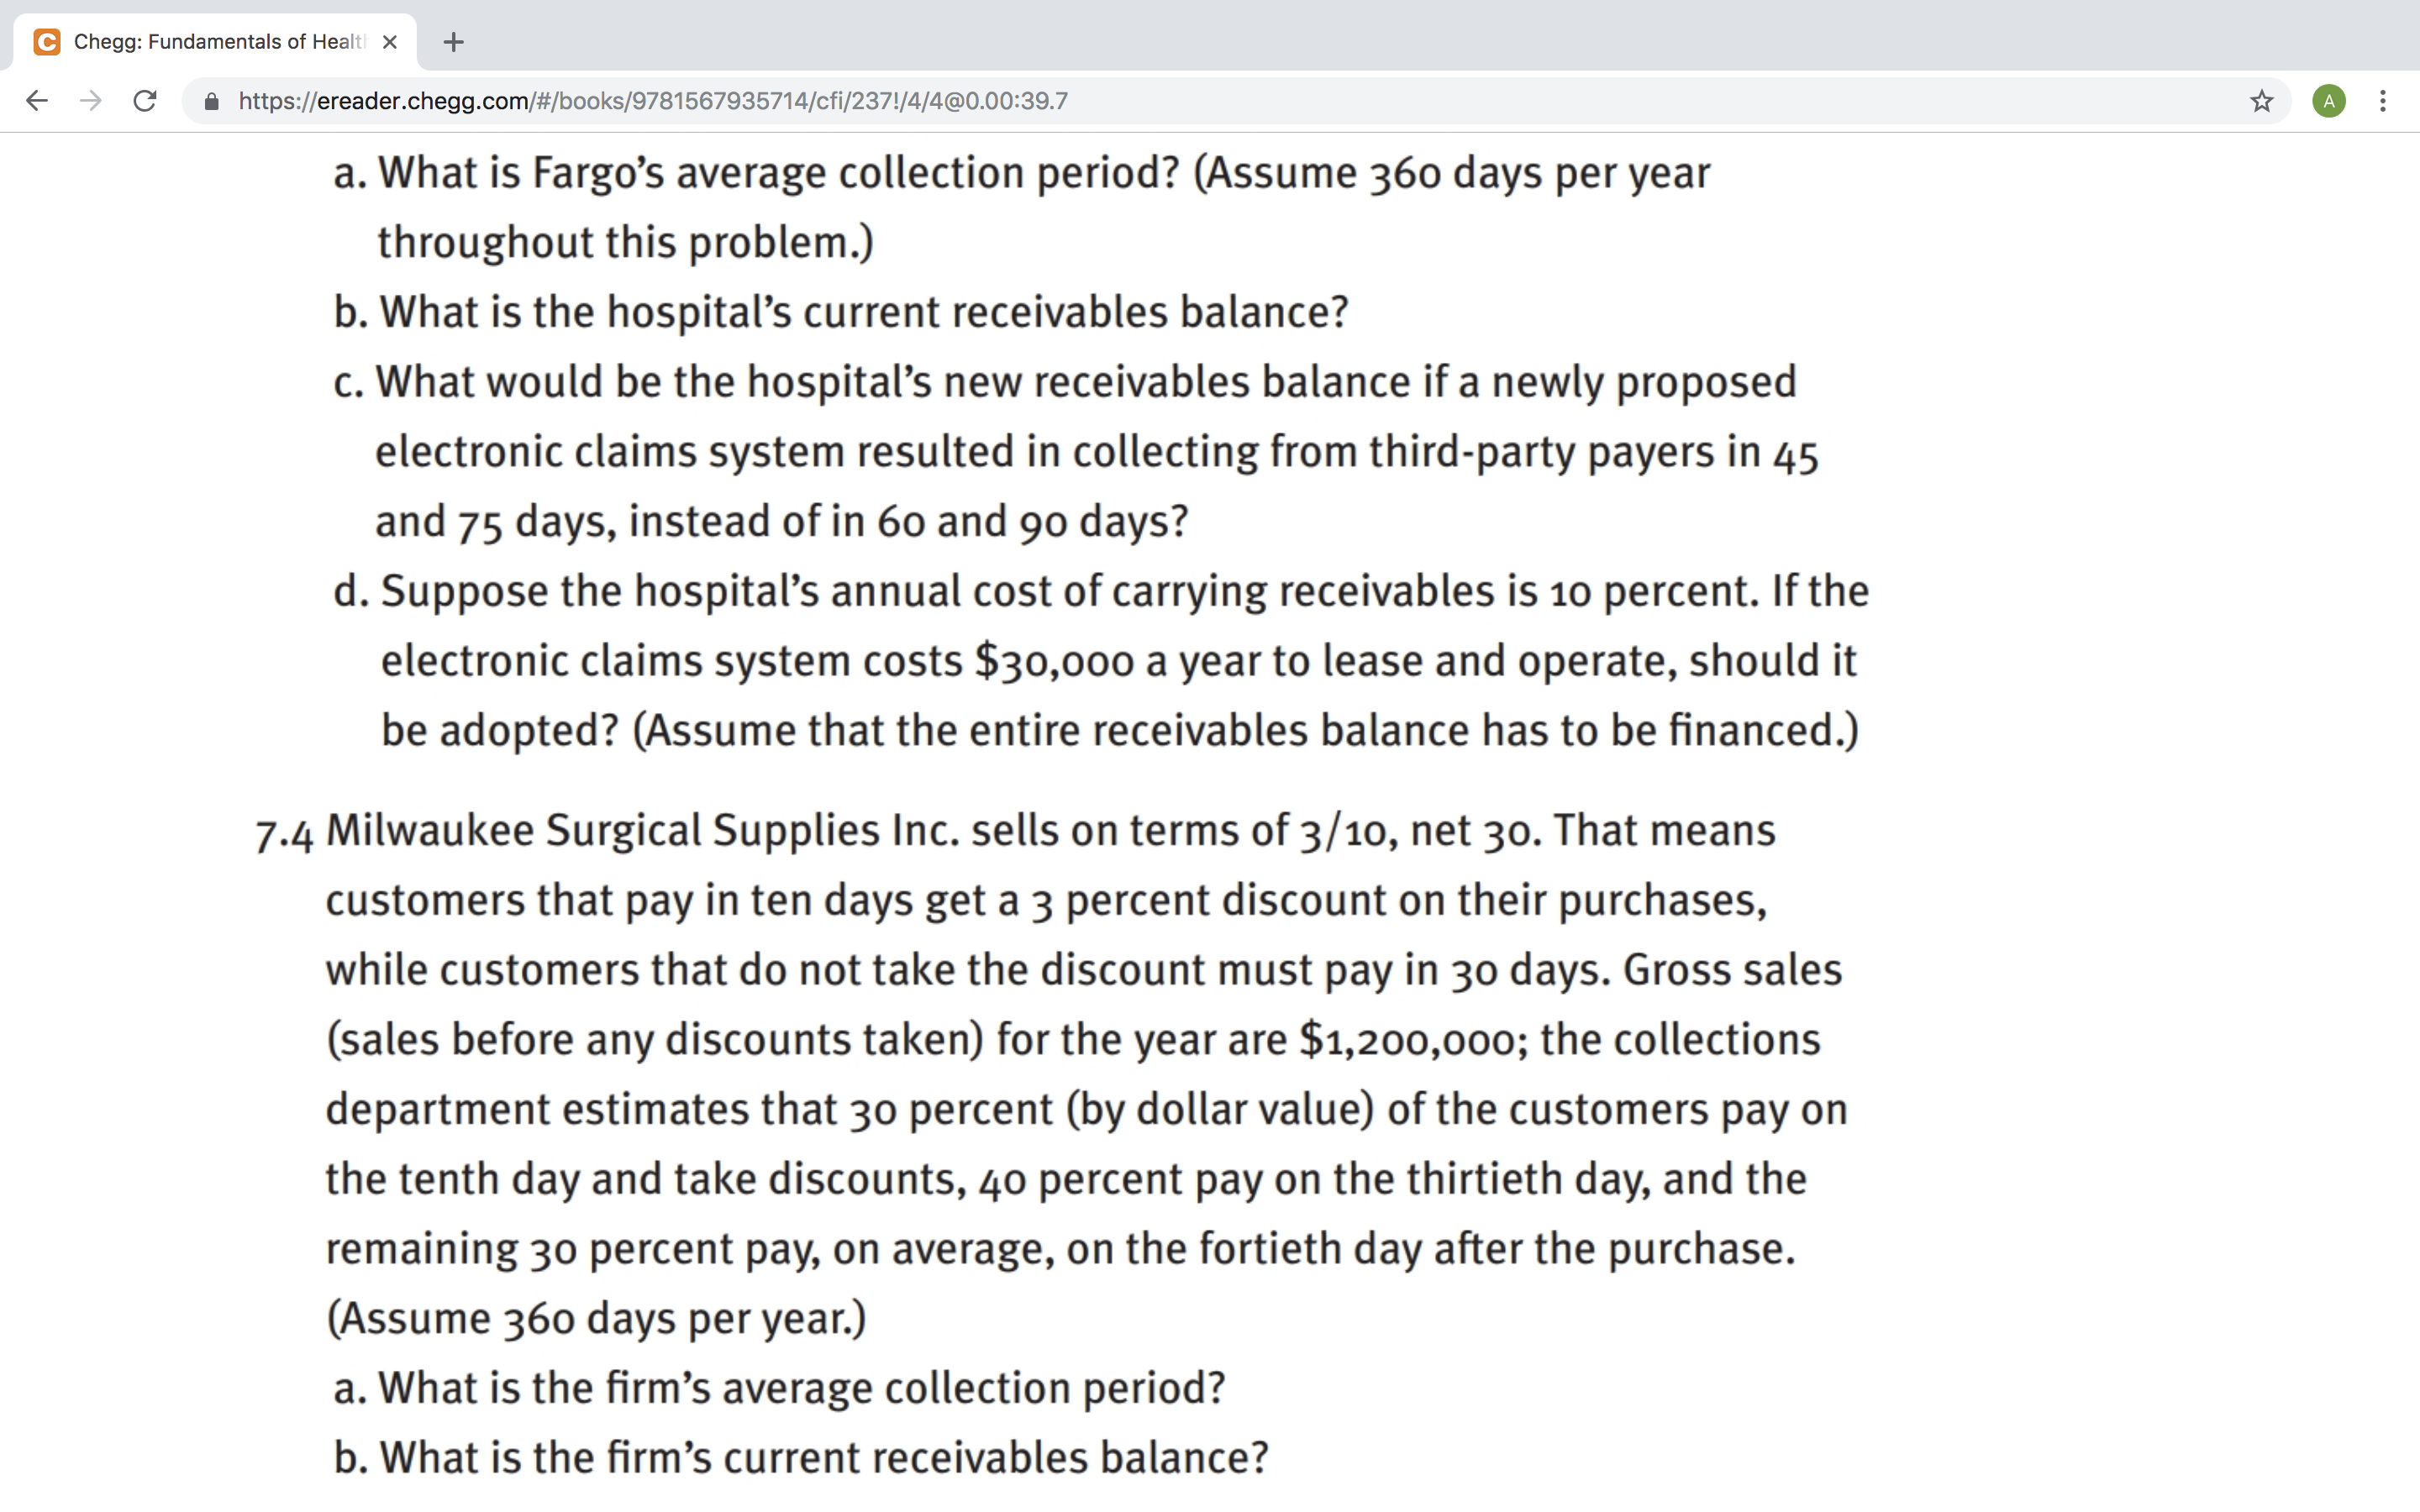Viewport: 2420px width, 1512px height.
Task: Click question c about the electronic claims system
Action: pos(1076,452)
